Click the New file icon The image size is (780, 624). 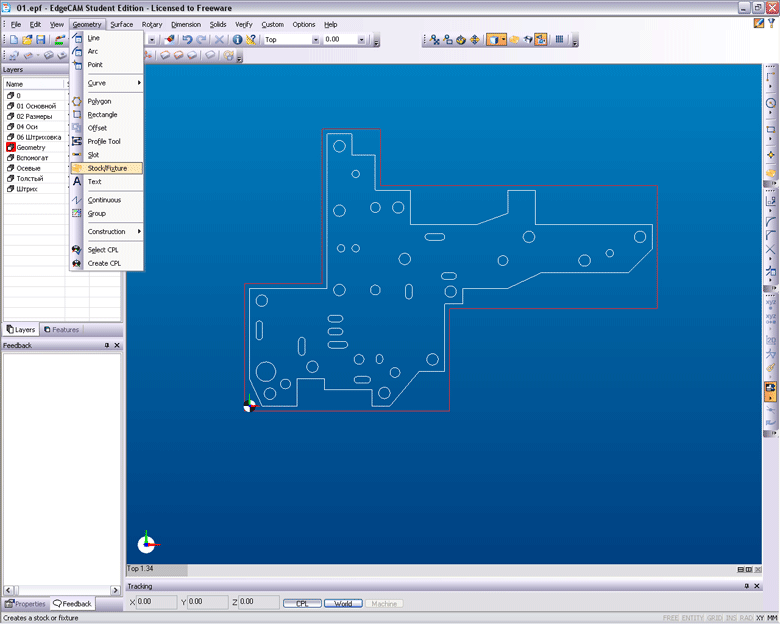click(14, 40)
